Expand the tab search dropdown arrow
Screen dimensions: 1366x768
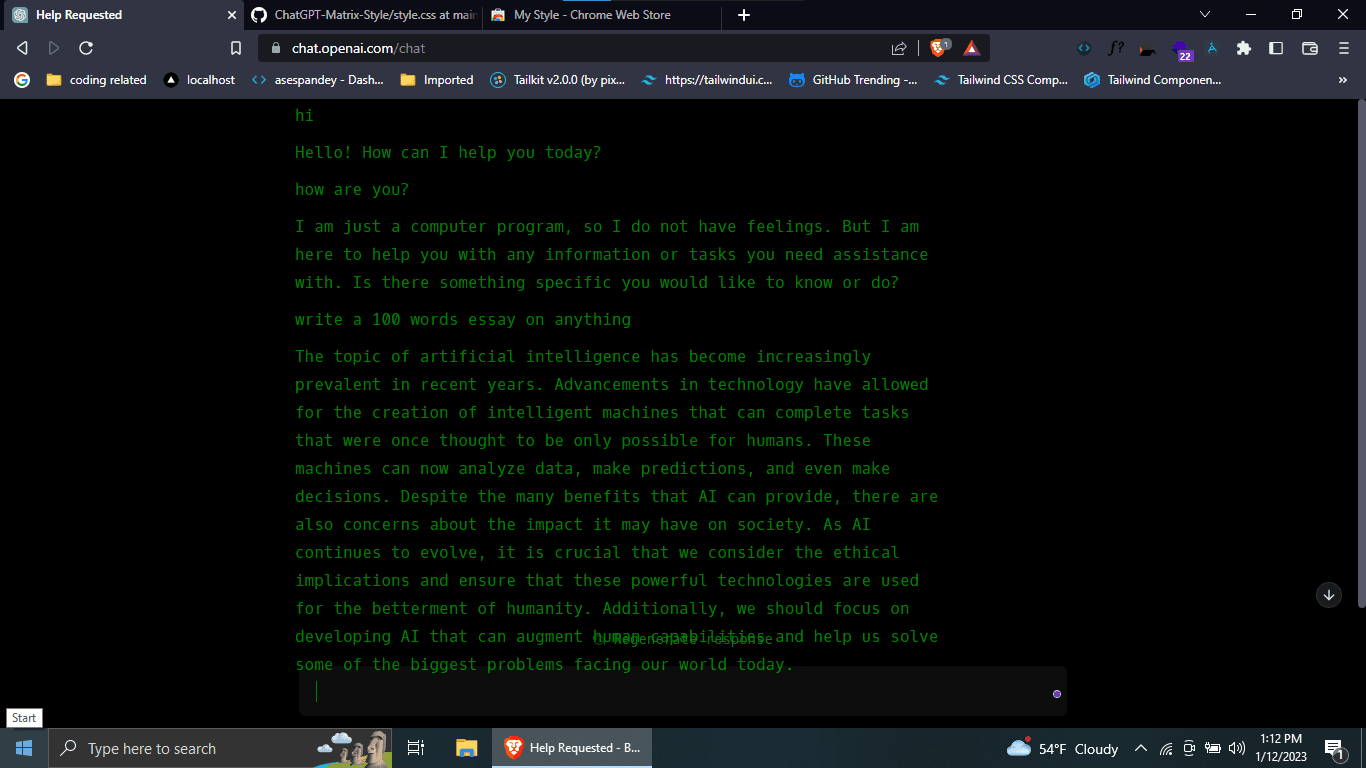(1205, 15)
